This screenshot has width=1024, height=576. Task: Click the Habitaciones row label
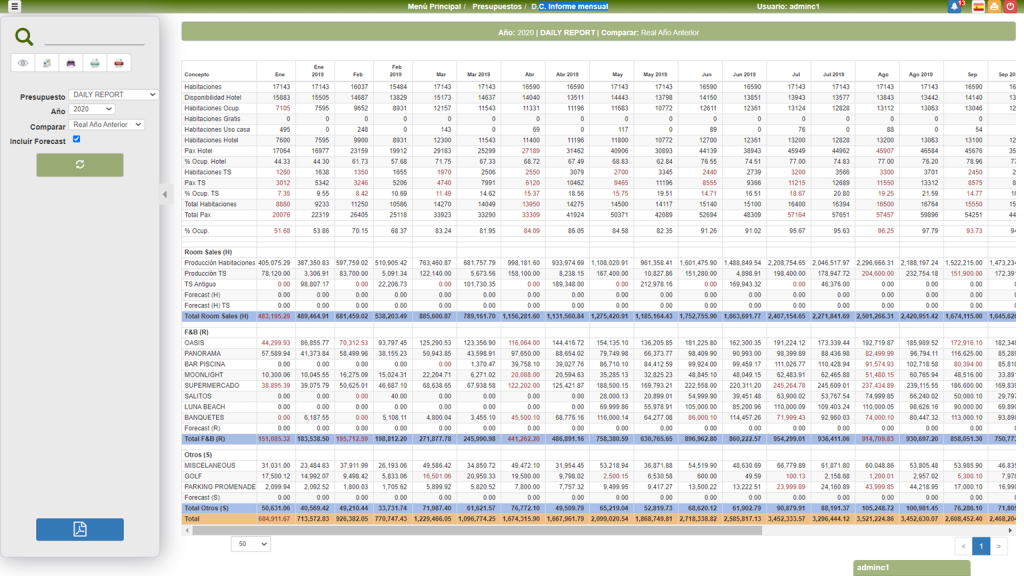202,87
